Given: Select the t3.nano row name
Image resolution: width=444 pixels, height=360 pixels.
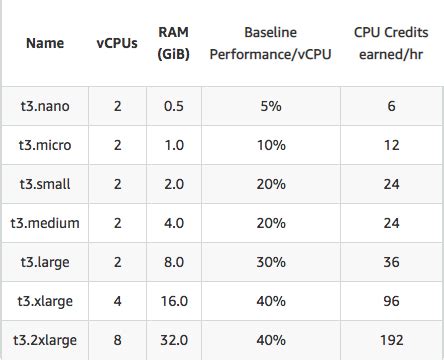Looking at the screenshot, I should click(x=45, y=106).
